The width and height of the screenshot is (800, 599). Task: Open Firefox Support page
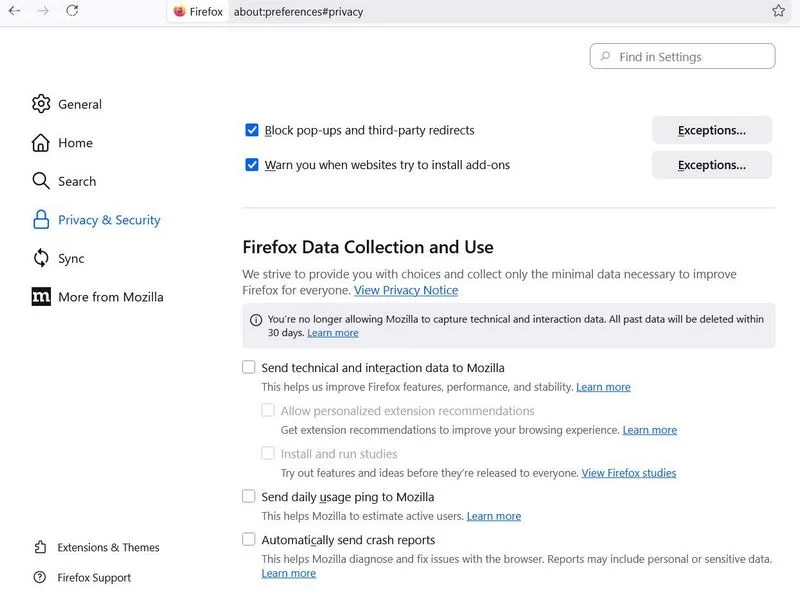pos(94,578)
